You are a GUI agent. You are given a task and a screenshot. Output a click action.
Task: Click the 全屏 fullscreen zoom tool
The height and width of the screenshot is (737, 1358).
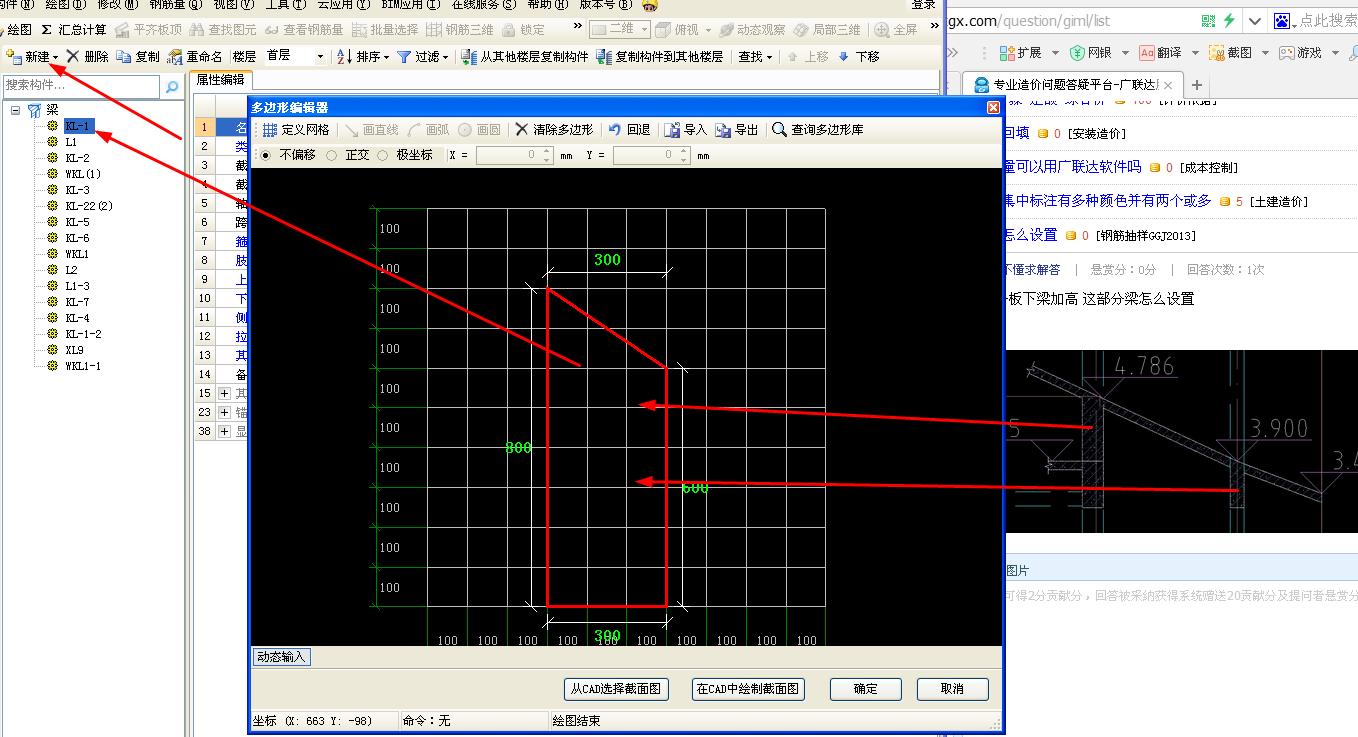(896, 30)
